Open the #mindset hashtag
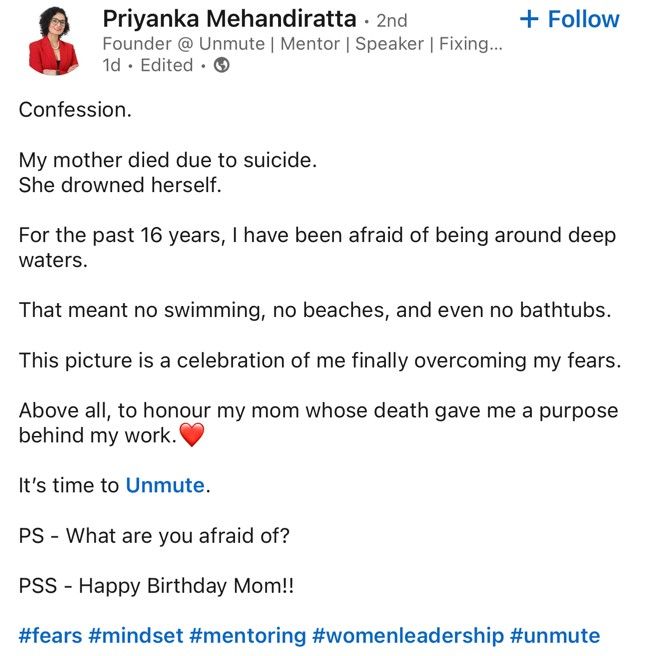 [x=136, y=636]
